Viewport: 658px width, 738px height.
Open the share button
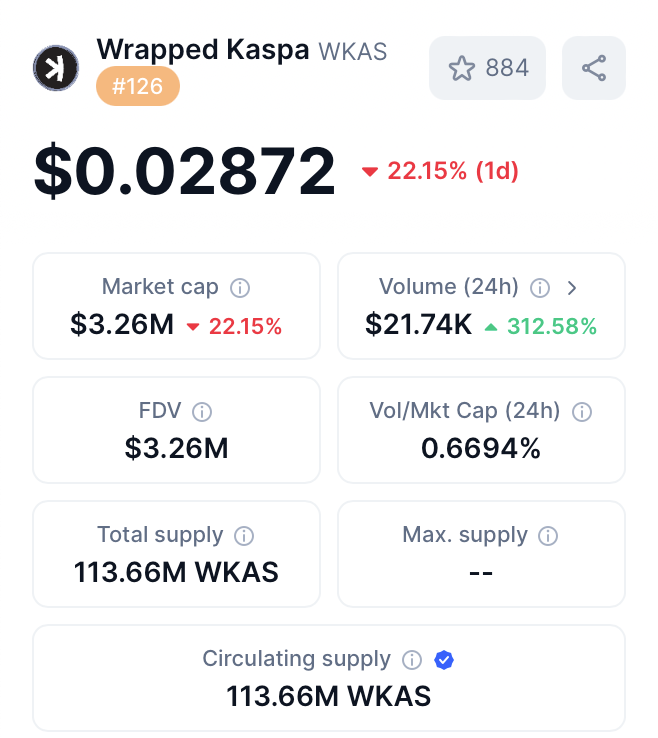(x=594, y=68)
